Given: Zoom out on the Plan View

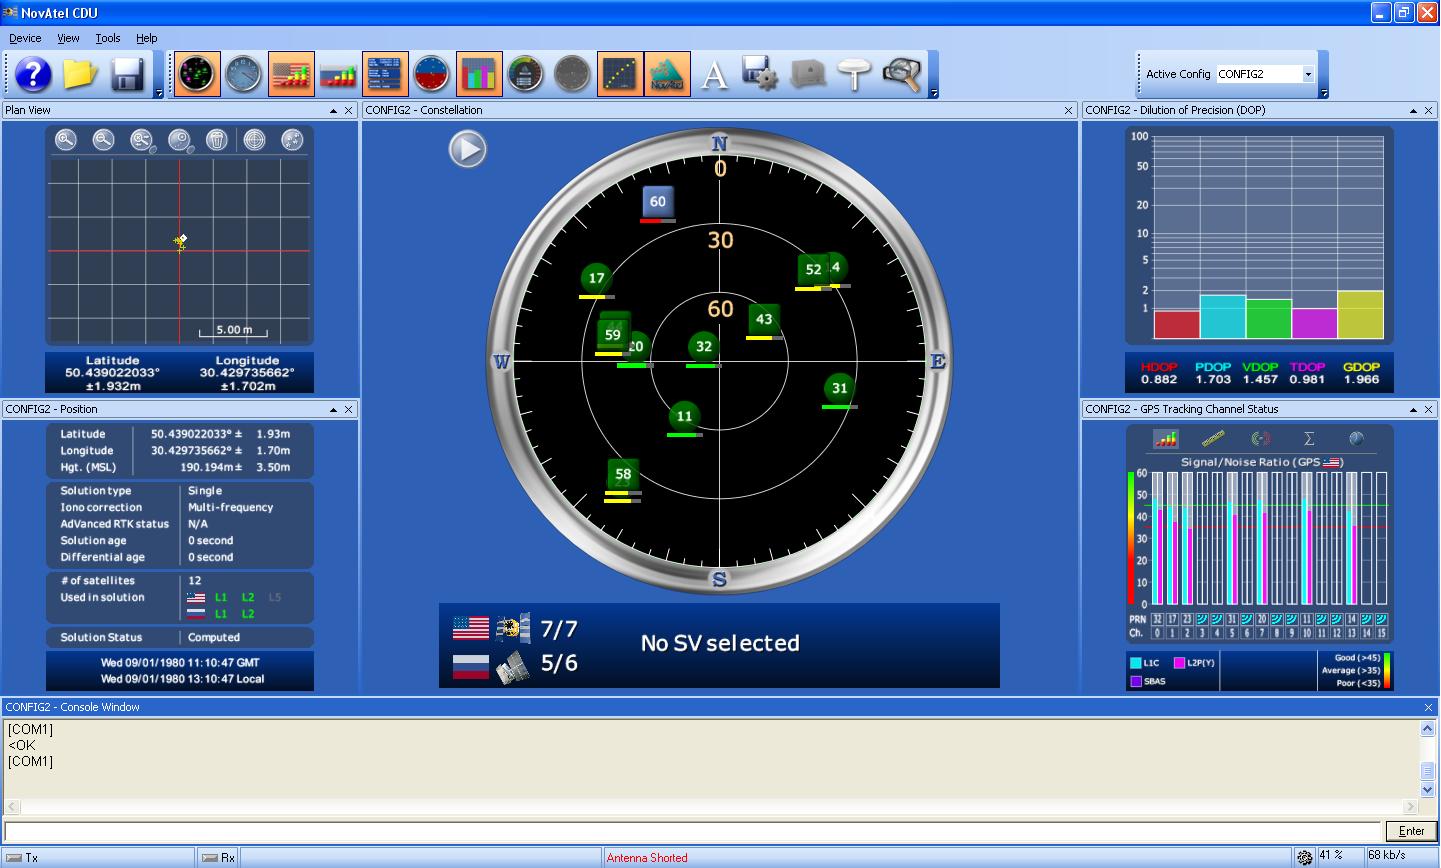Looking at the screenshot, I should 103,140.
